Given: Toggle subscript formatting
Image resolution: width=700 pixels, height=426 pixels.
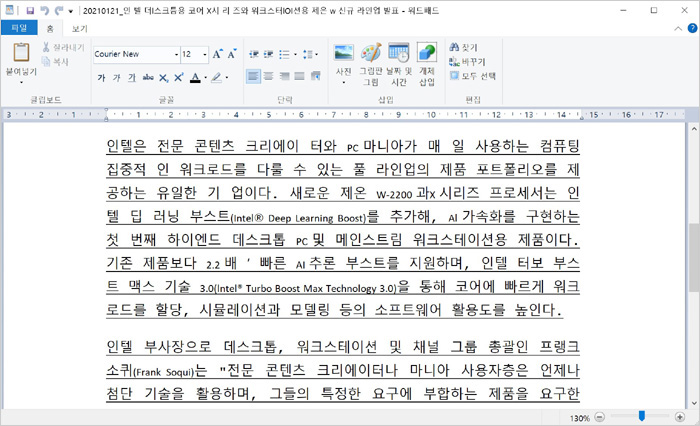Looking at the screenshot, I should point(163,78).
